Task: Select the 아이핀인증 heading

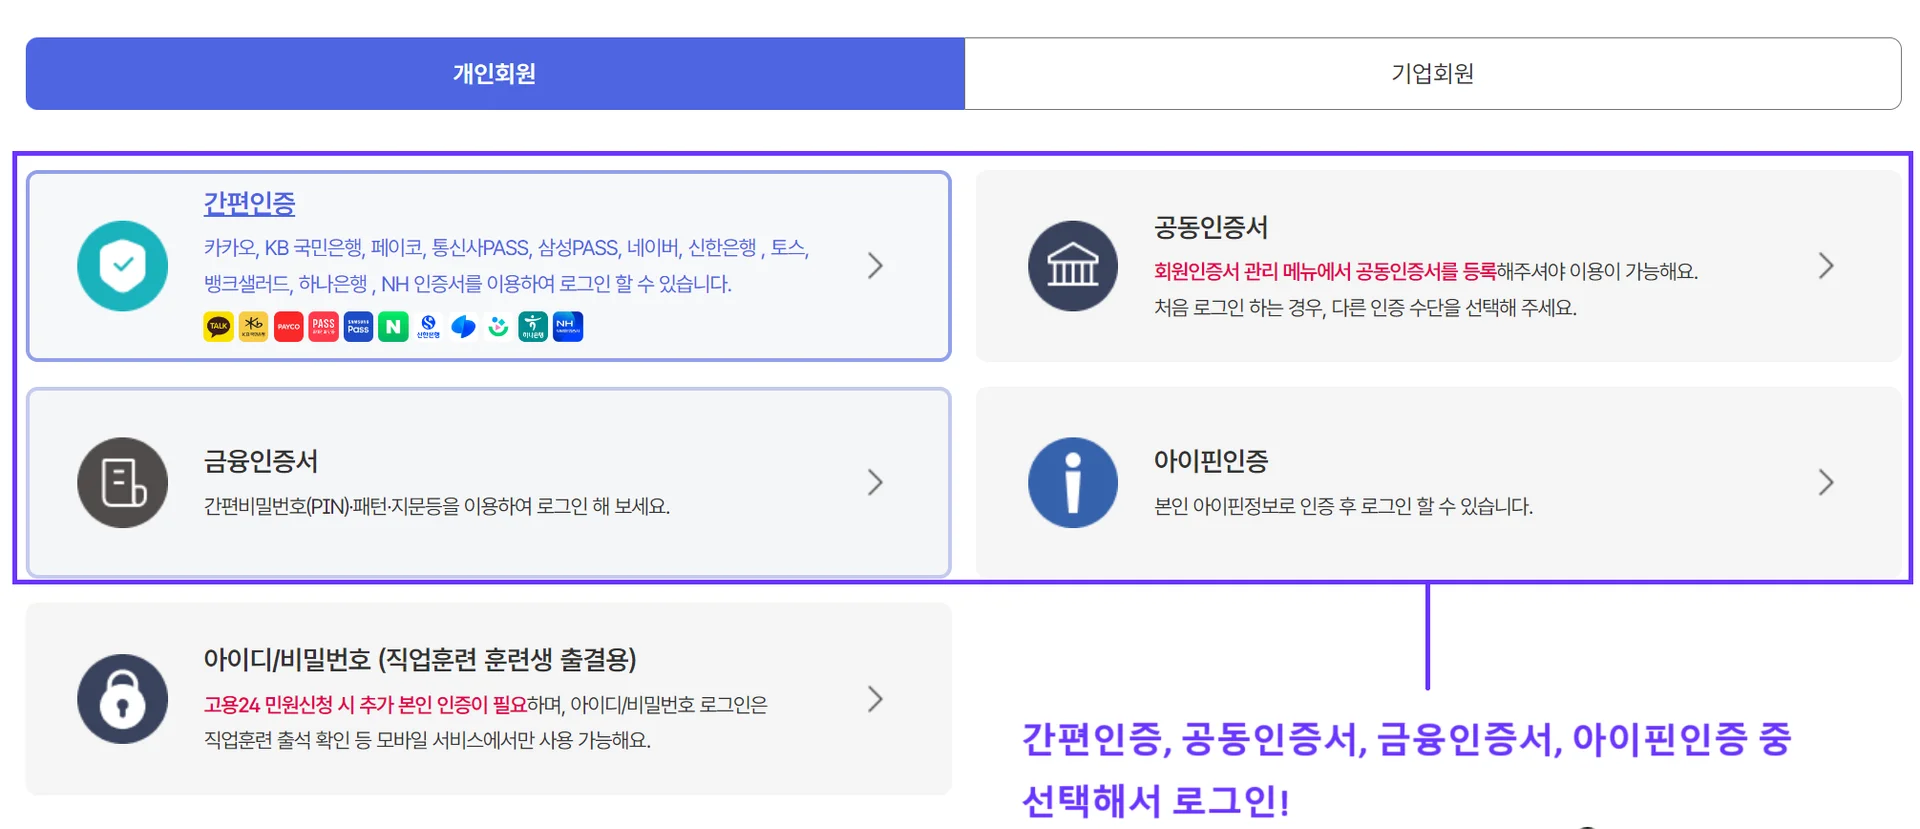Action: [1211, 461]
